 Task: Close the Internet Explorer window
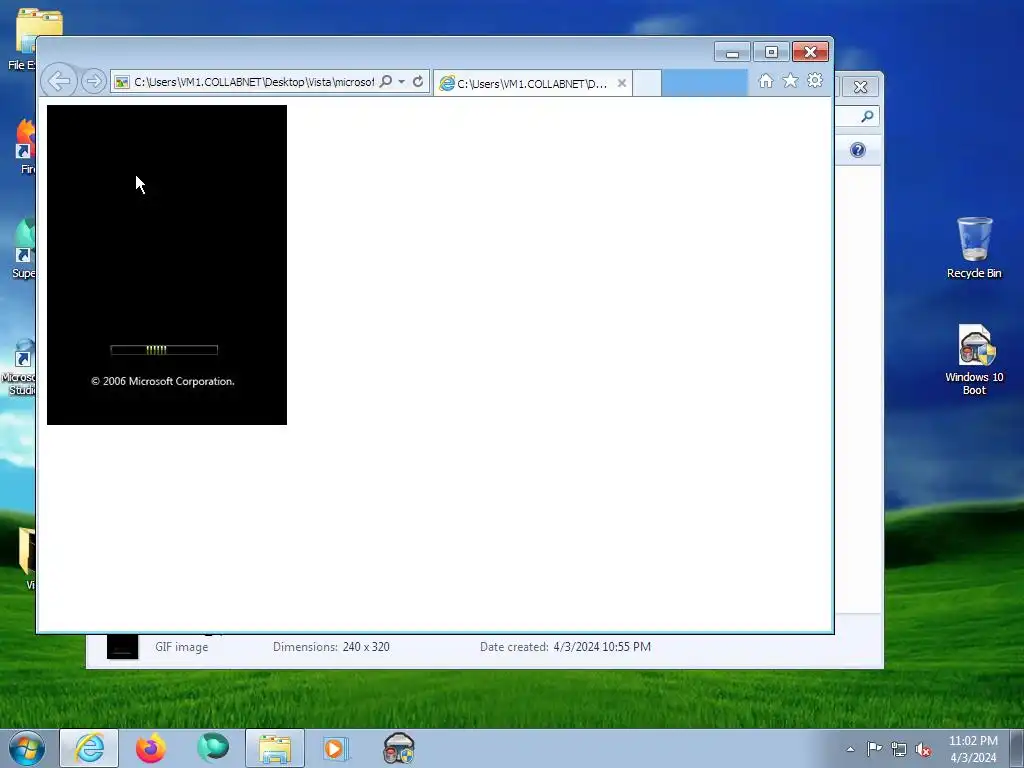[810, 52]
